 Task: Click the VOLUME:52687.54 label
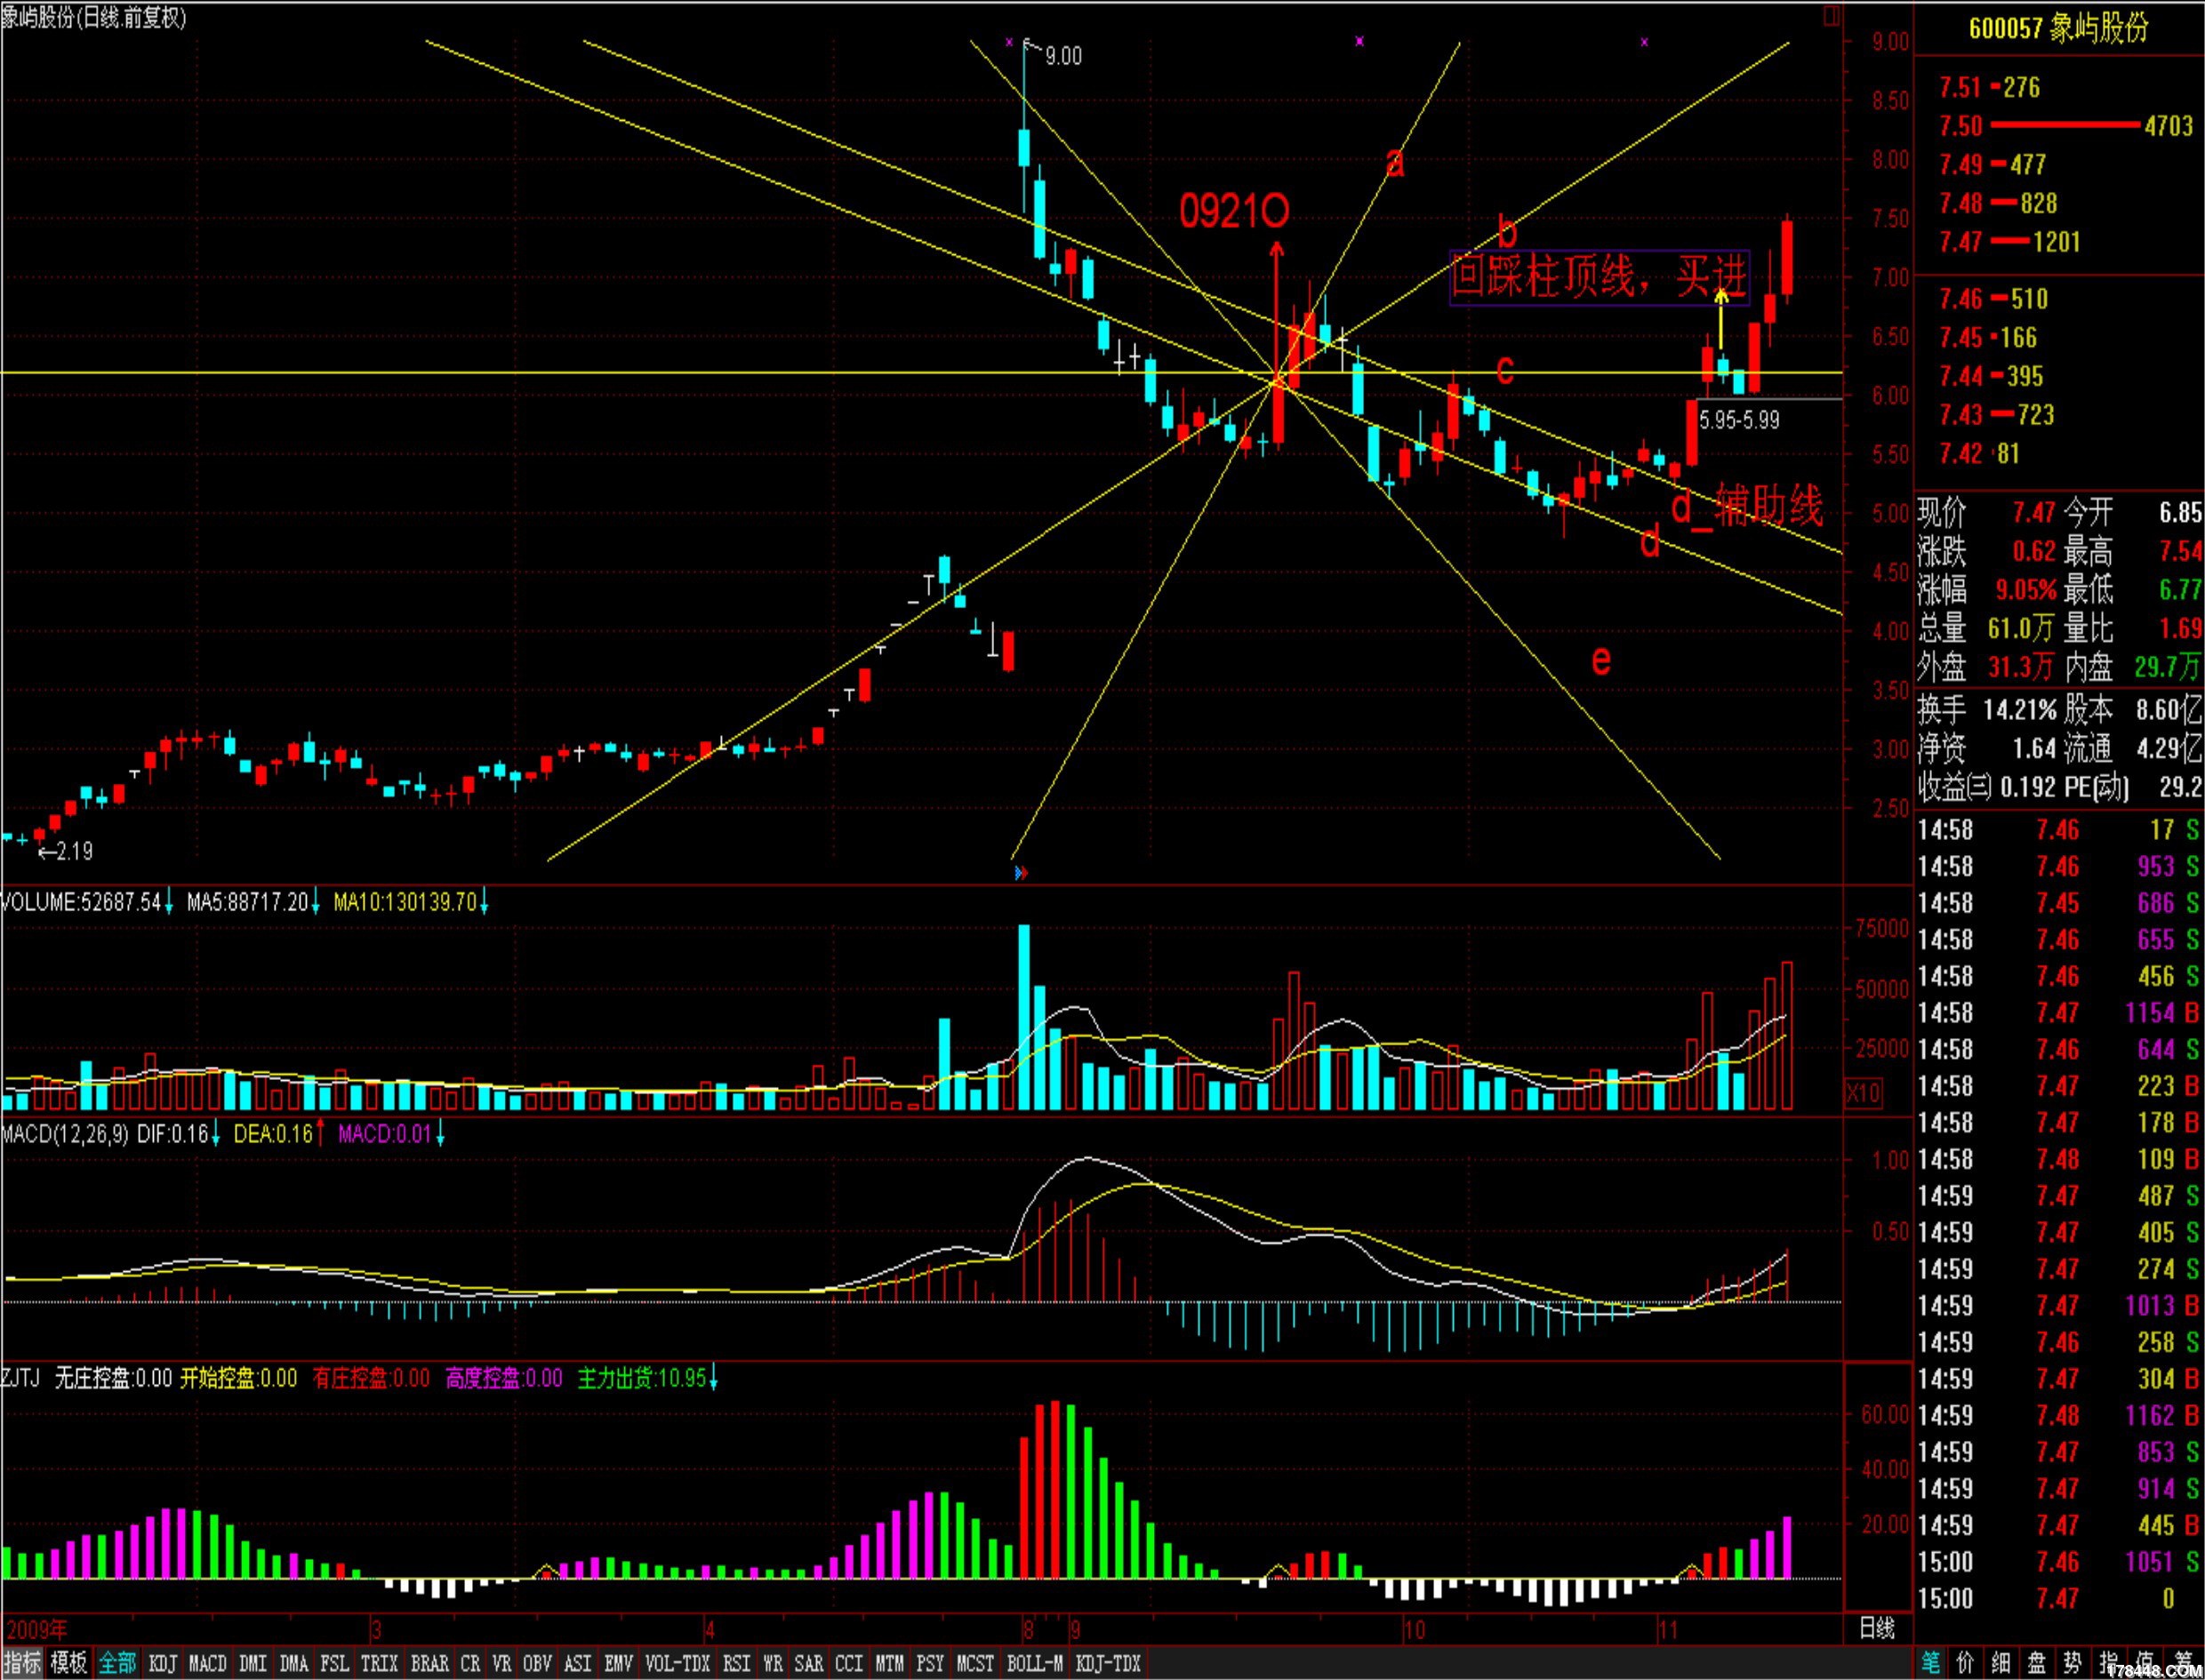click(x=82, y=903)
